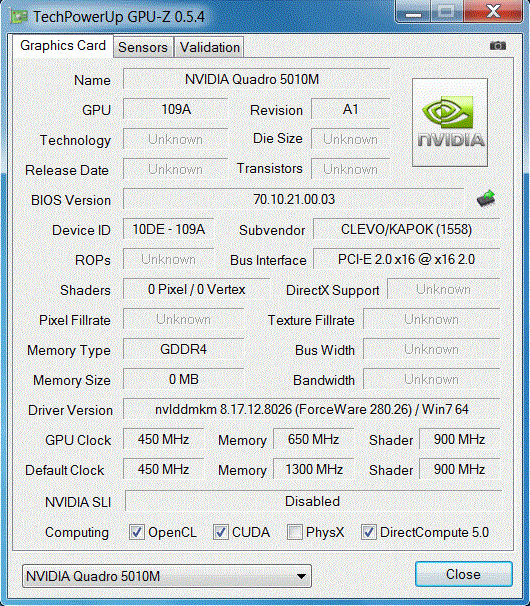Screen dimensions: 530x606
Task: Click the Die Size Unknown field
Action: pos(350,139)
